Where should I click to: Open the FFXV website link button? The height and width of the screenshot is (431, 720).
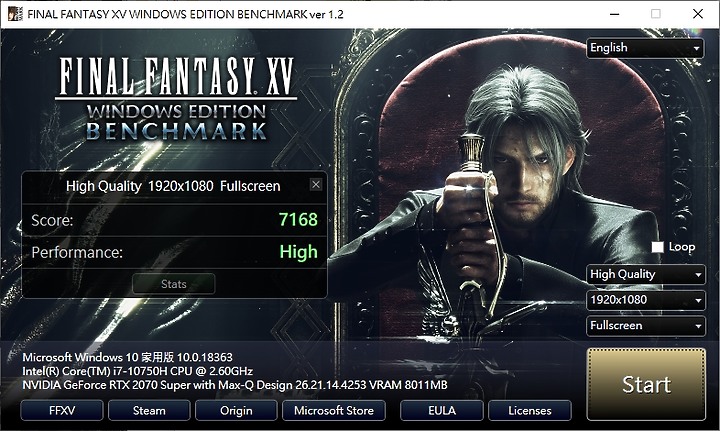click(x=62, y=410)
